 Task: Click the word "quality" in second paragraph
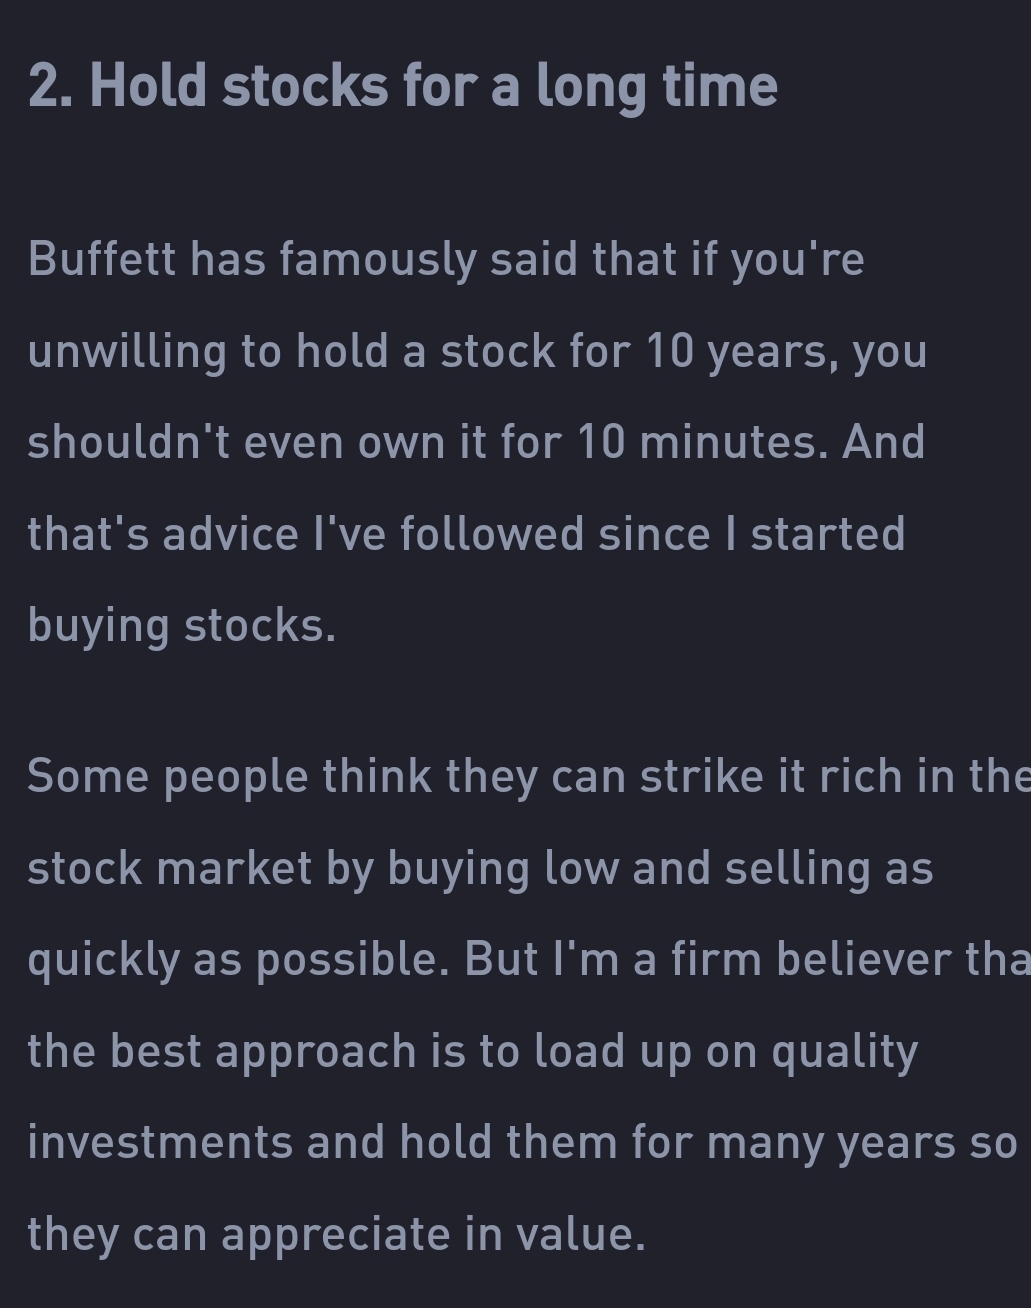(x=844, y=1051)
